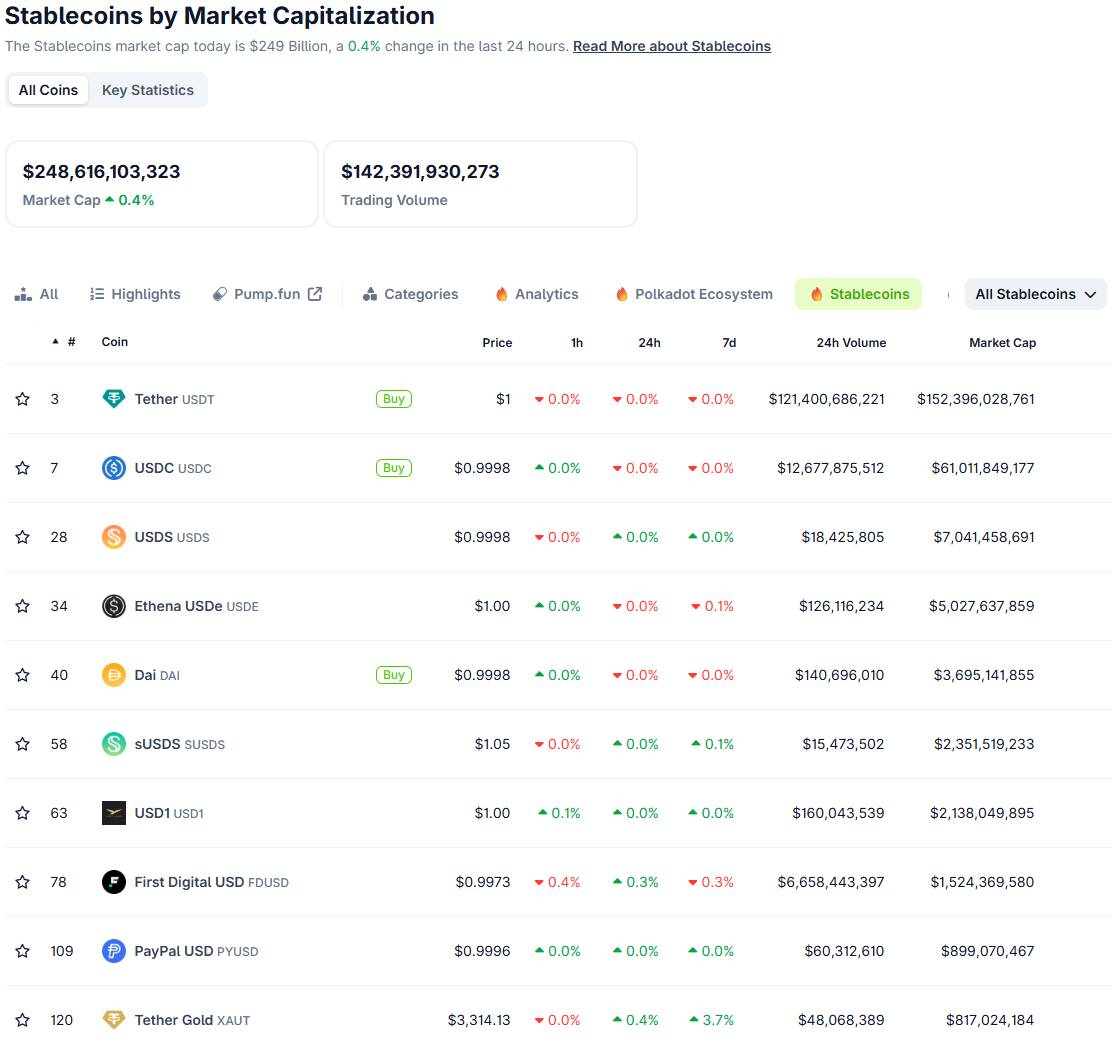Click the PayPal USD coin logo
Viewport: 1112px width, 1047px height.
pyautogui.click(x=113, y=951)
